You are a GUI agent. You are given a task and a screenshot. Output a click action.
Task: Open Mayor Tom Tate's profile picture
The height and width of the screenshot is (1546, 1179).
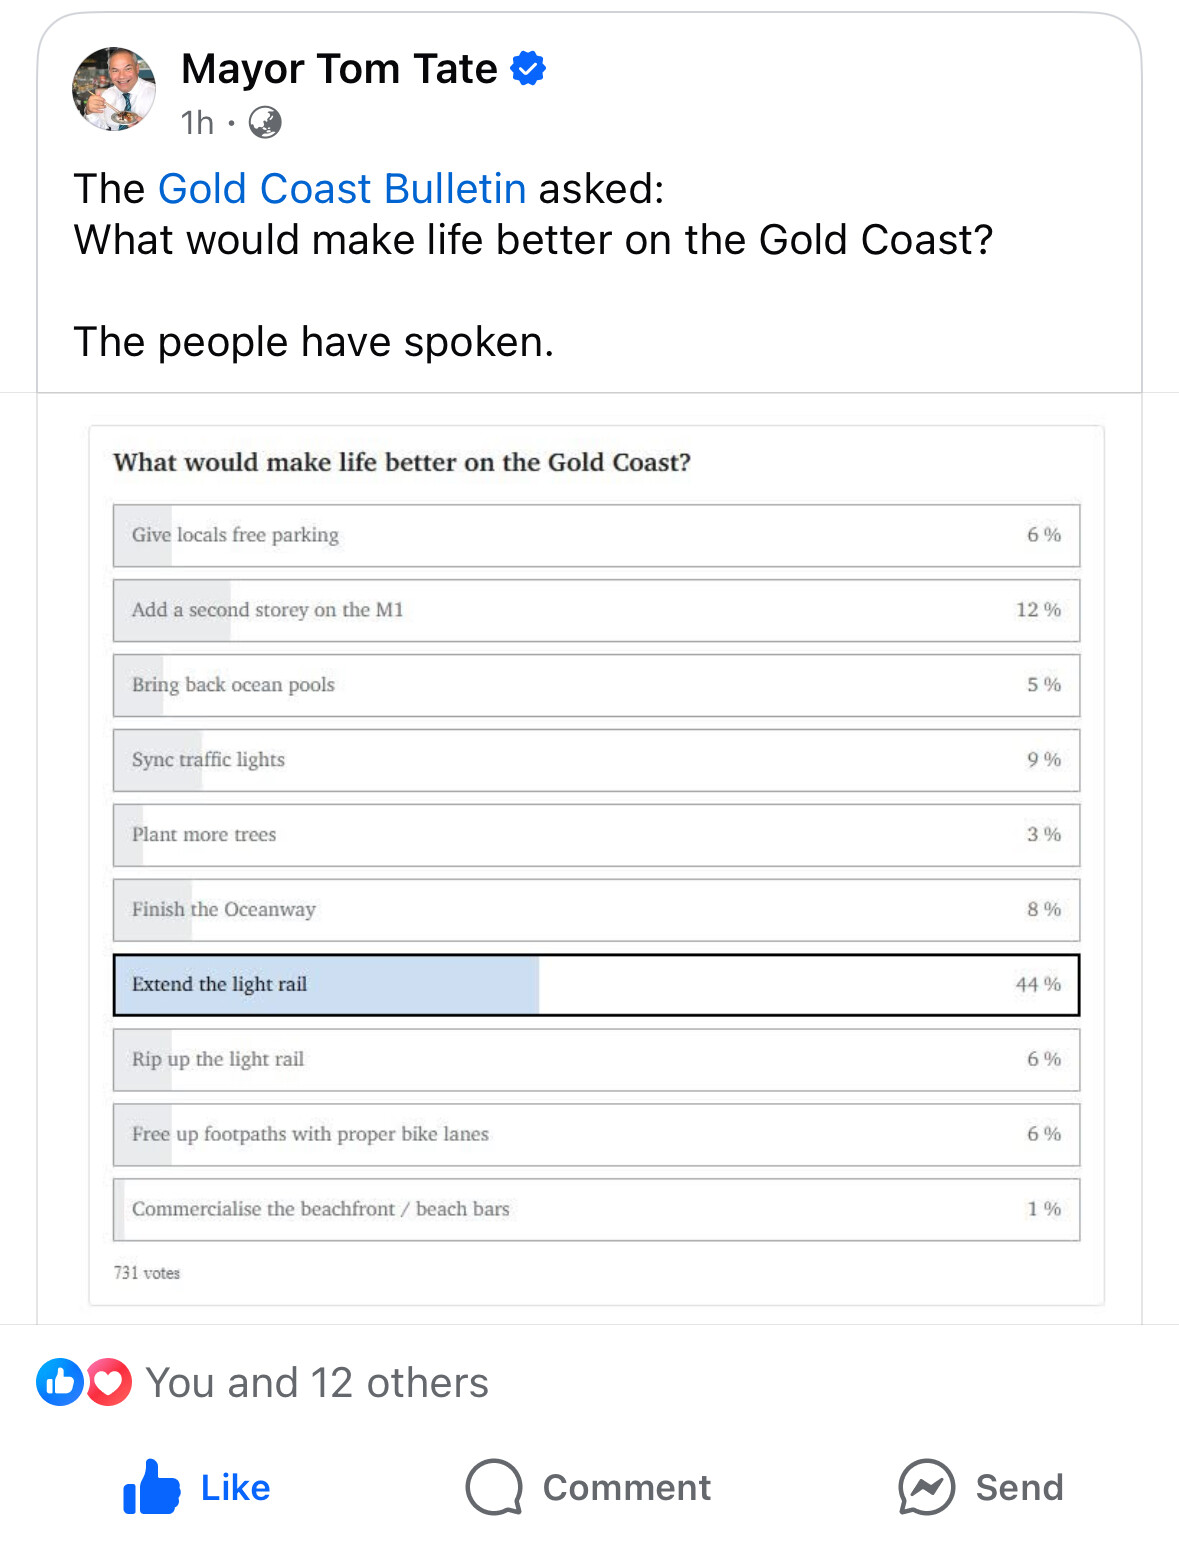point(114,89)
